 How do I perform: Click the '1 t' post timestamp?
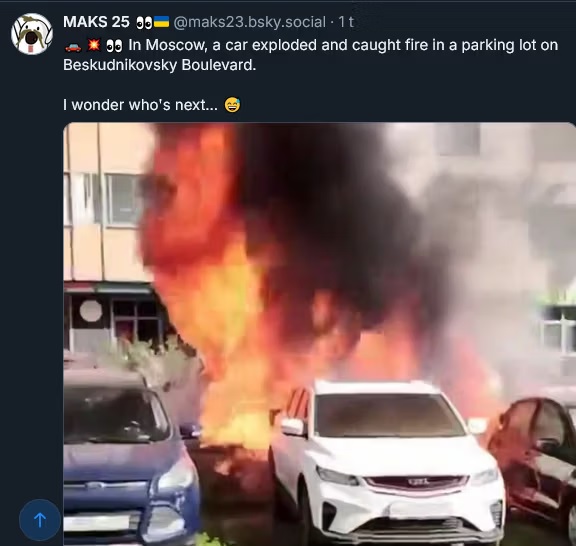346,22
